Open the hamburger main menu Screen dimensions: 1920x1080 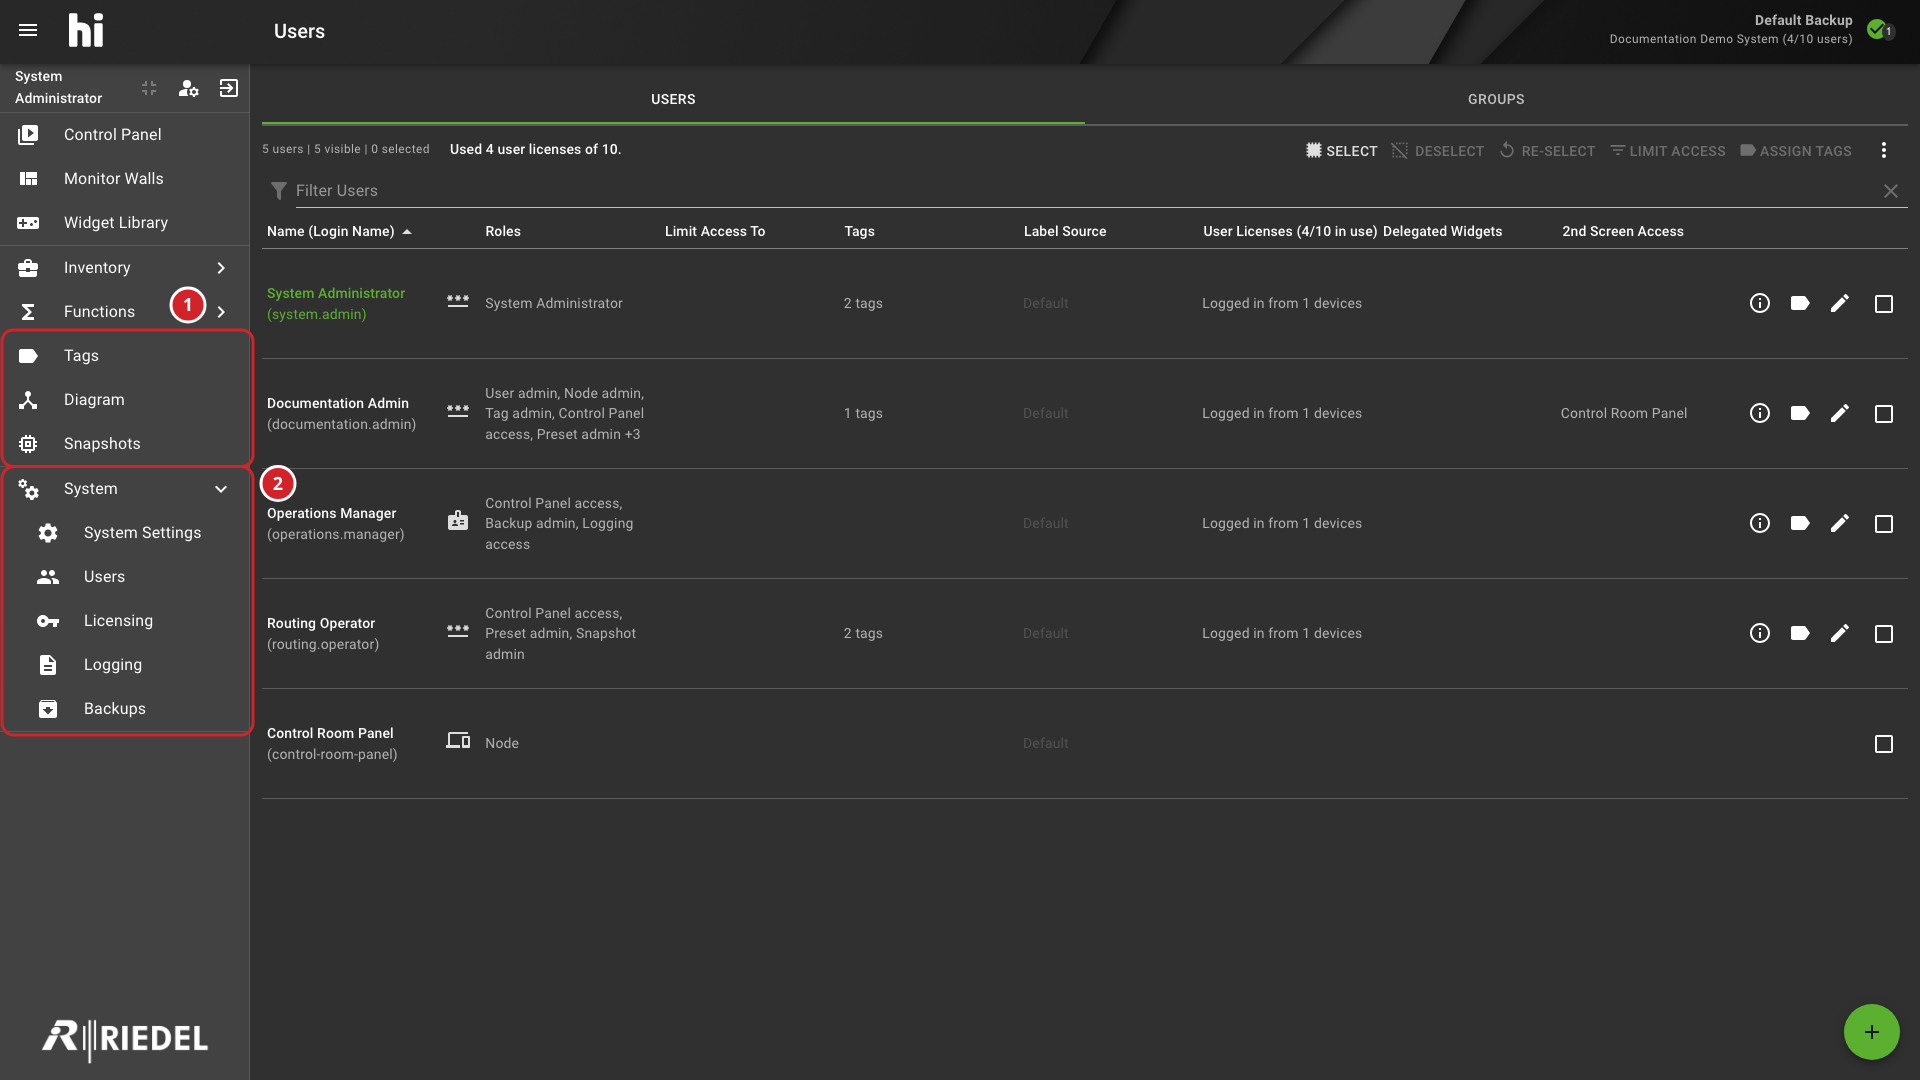[28, 31]
